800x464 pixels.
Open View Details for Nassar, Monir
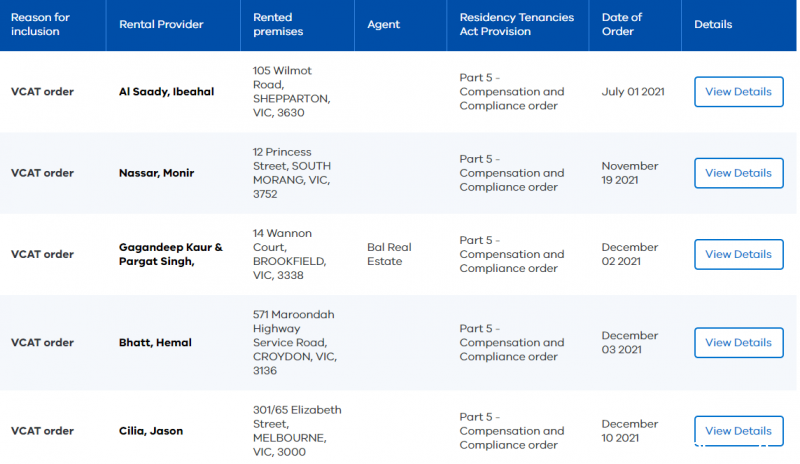(x=738, y=173)
